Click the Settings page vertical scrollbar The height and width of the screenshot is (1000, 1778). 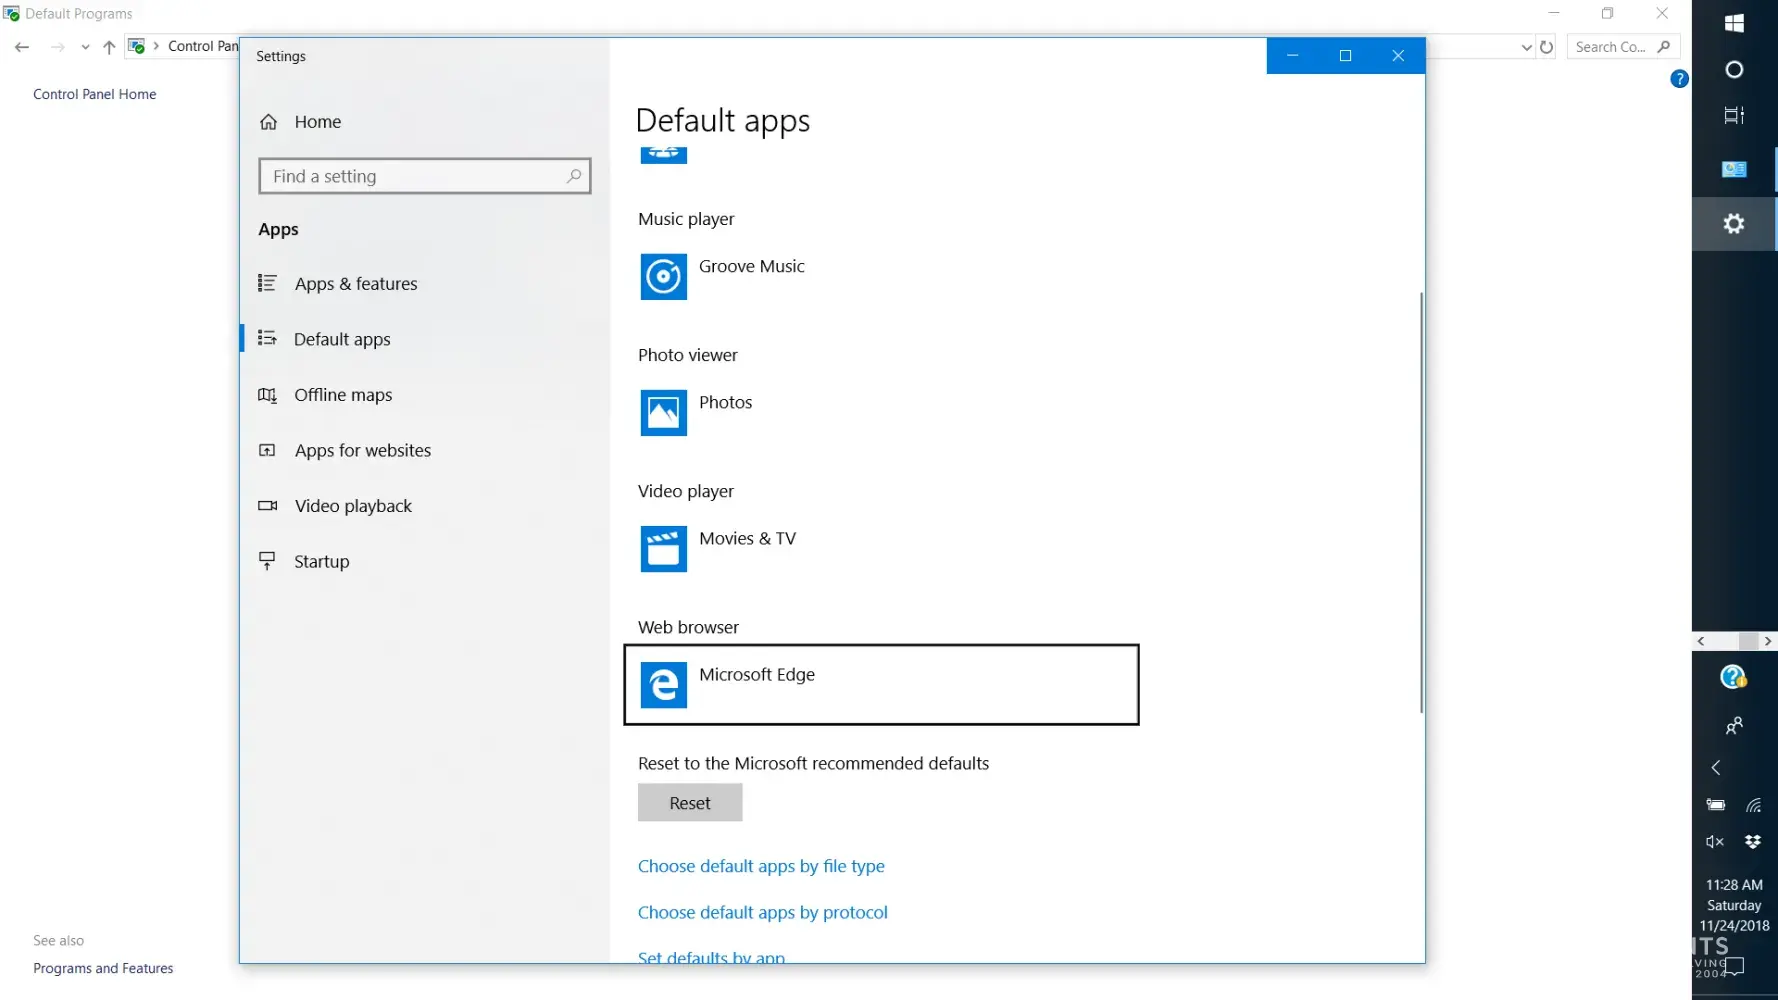1420,502
